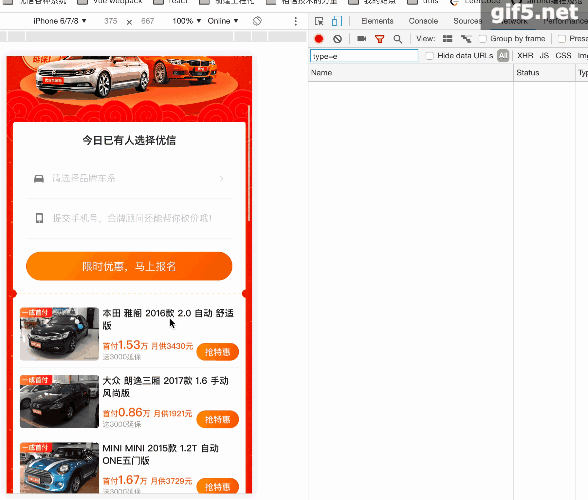Switch to the Console tab
Screen dimensions: 588x500
423,21
